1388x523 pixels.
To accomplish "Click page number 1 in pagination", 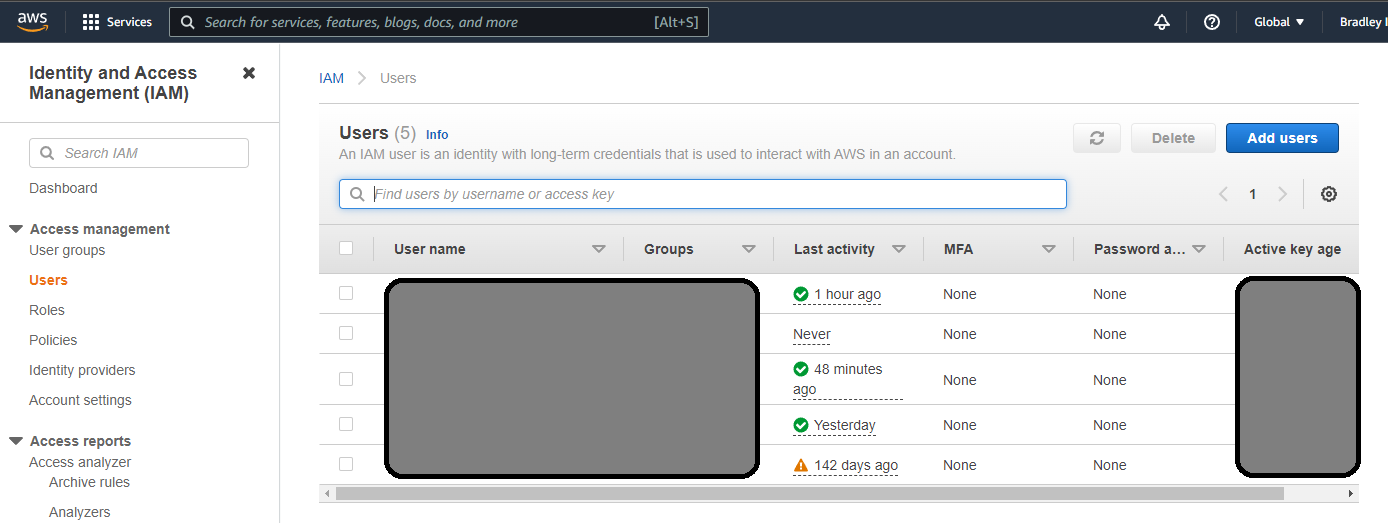I will pyautogui.click(x=1252, y=194).
